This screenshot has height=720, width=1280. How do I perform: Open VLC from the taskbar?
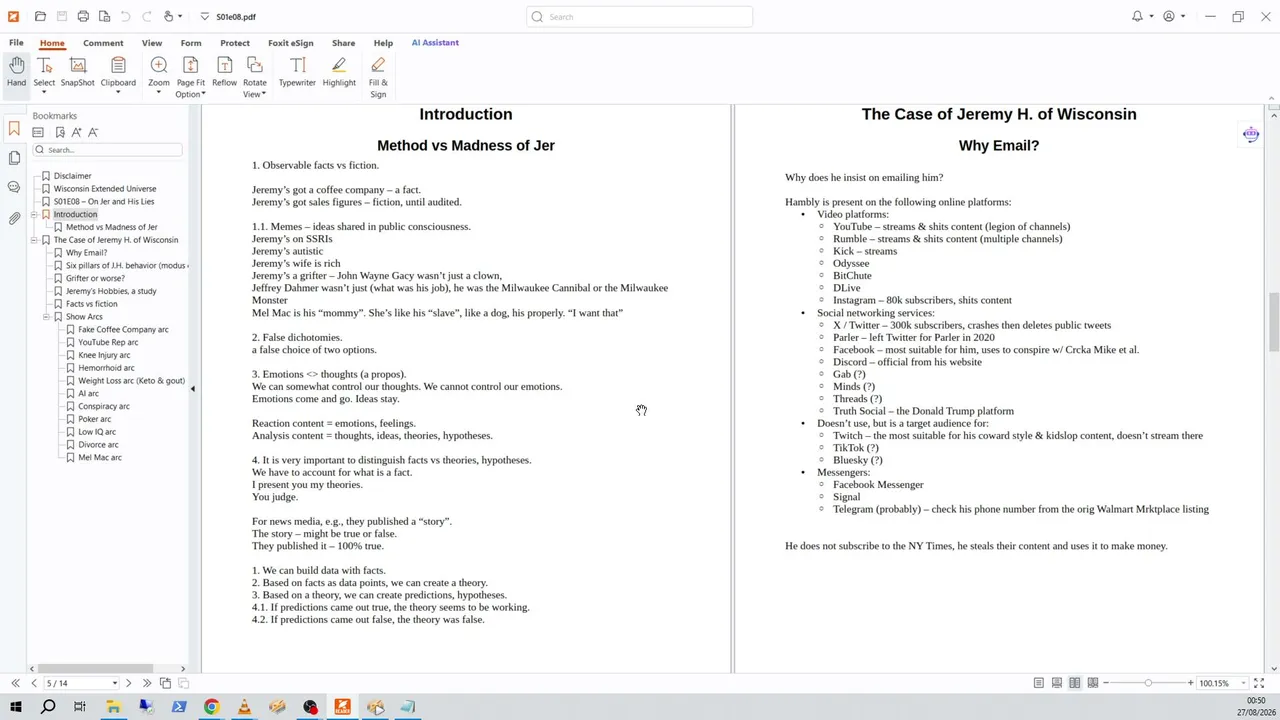tap(244, 707)
